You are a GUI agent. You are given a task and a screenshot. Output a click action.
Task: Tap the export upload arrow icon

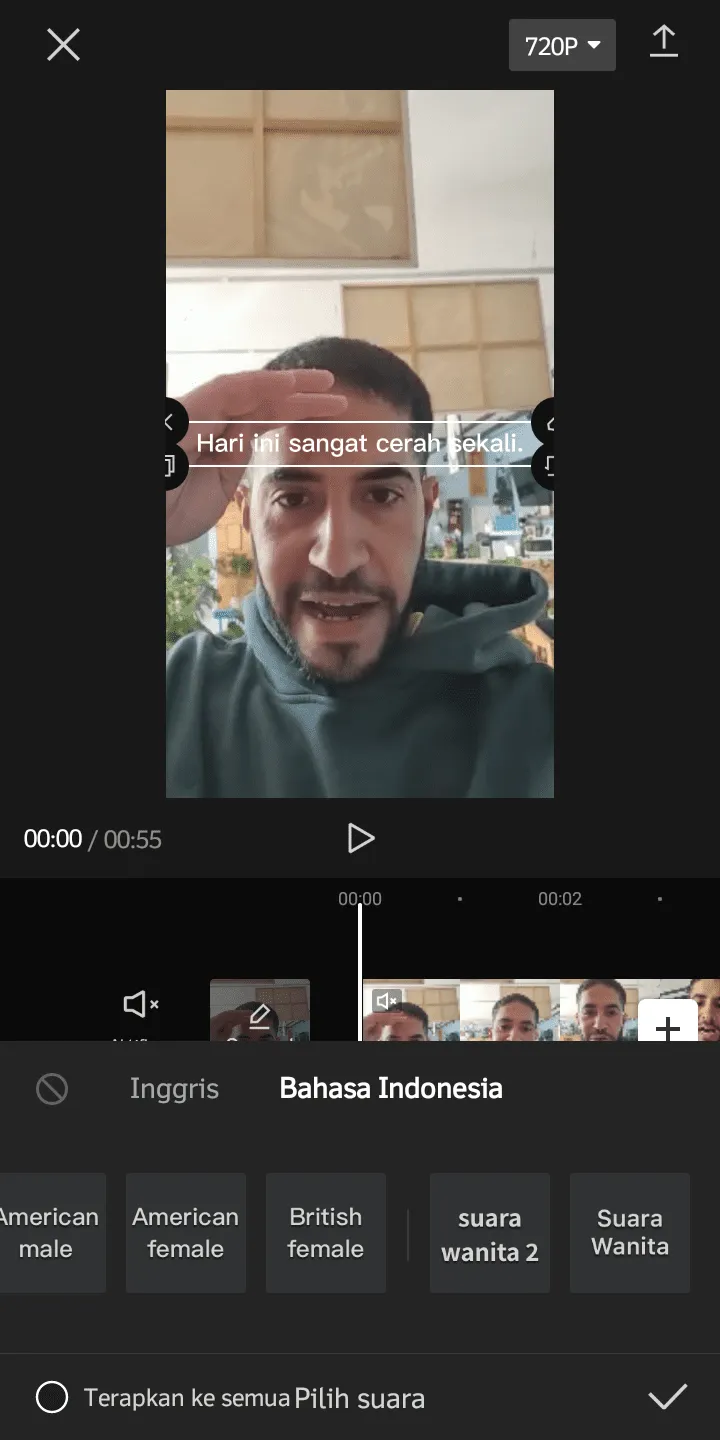664,42
